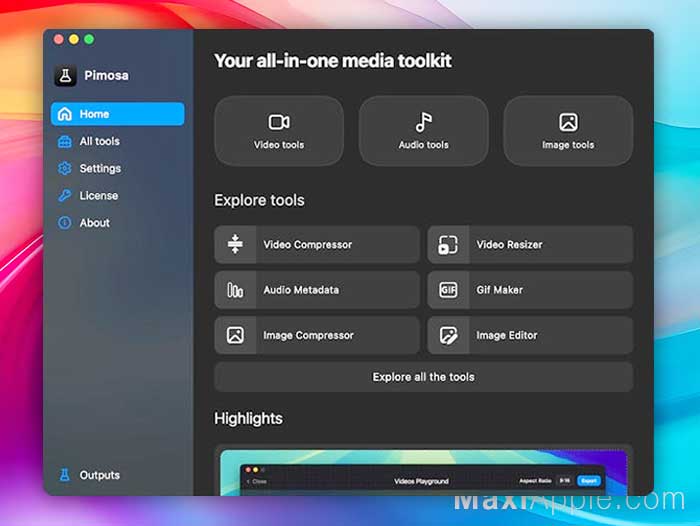Click the Gif Maker GIF icon

tap(448, 290)
